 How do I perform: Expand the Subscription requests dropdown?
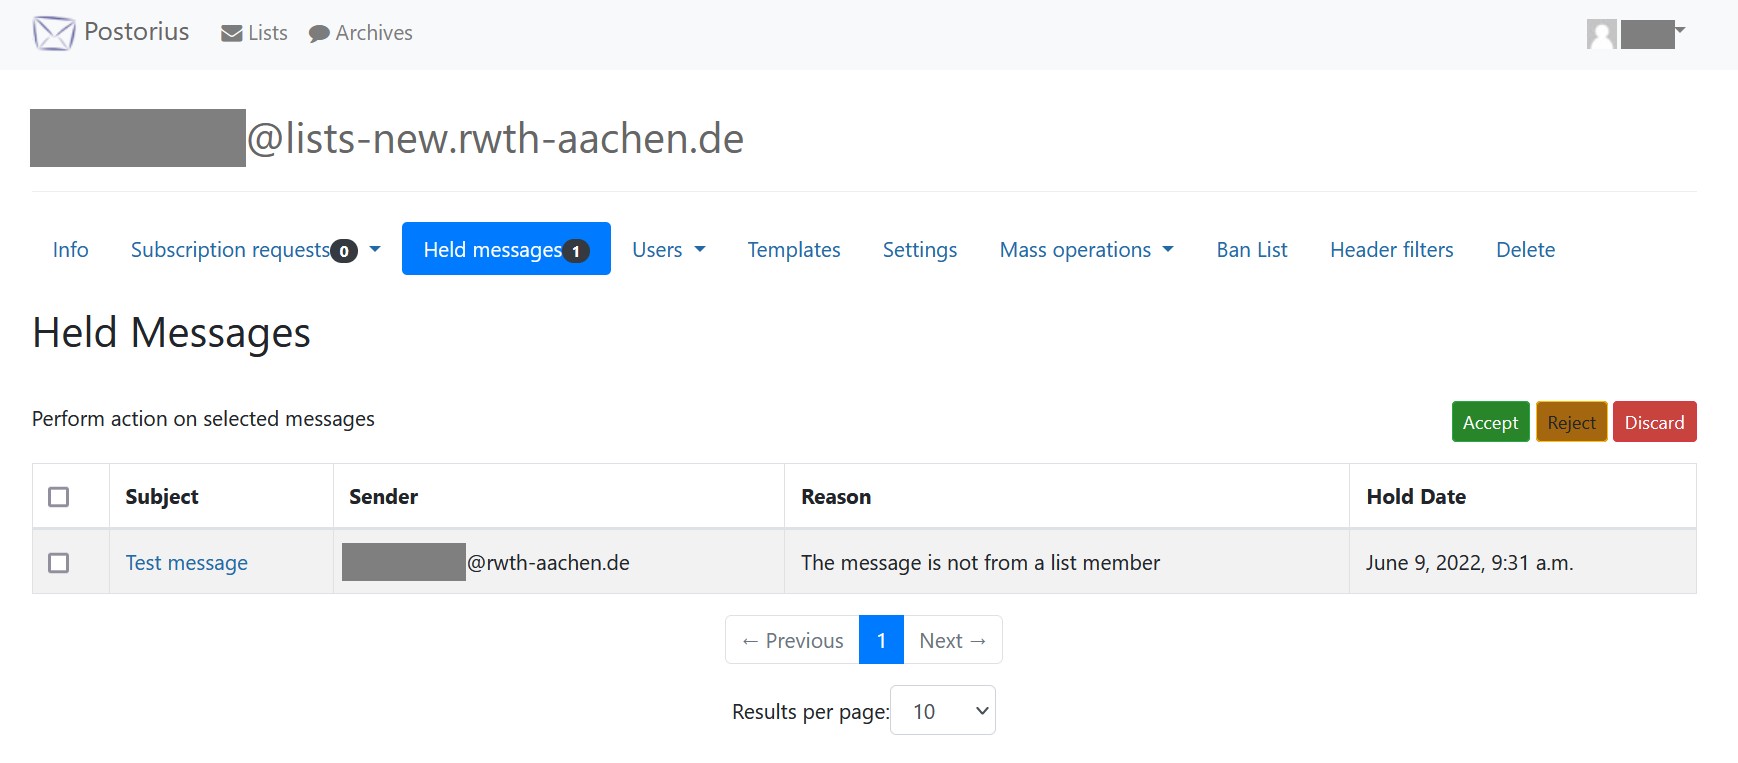coord(375,250)
